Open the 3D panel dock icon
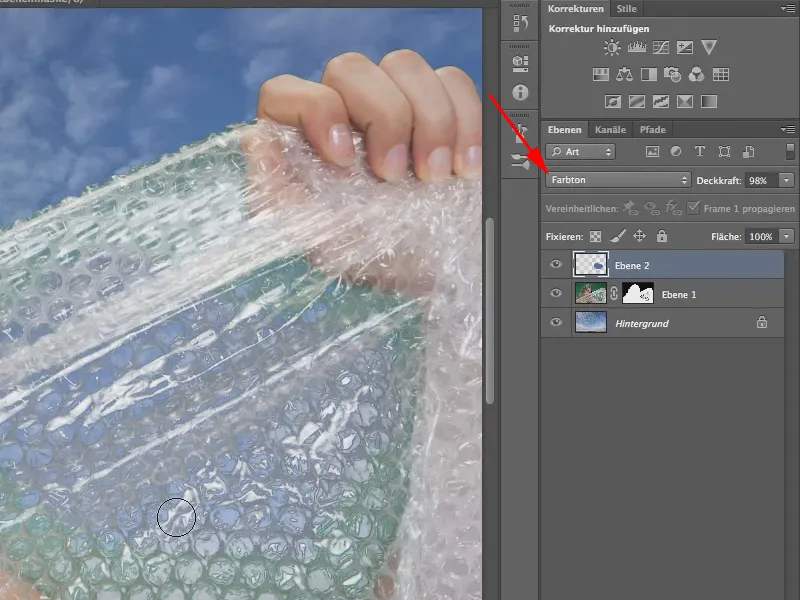Image resolution: width=800 pixels, height=600 pixels. click(x=520, y=64)
